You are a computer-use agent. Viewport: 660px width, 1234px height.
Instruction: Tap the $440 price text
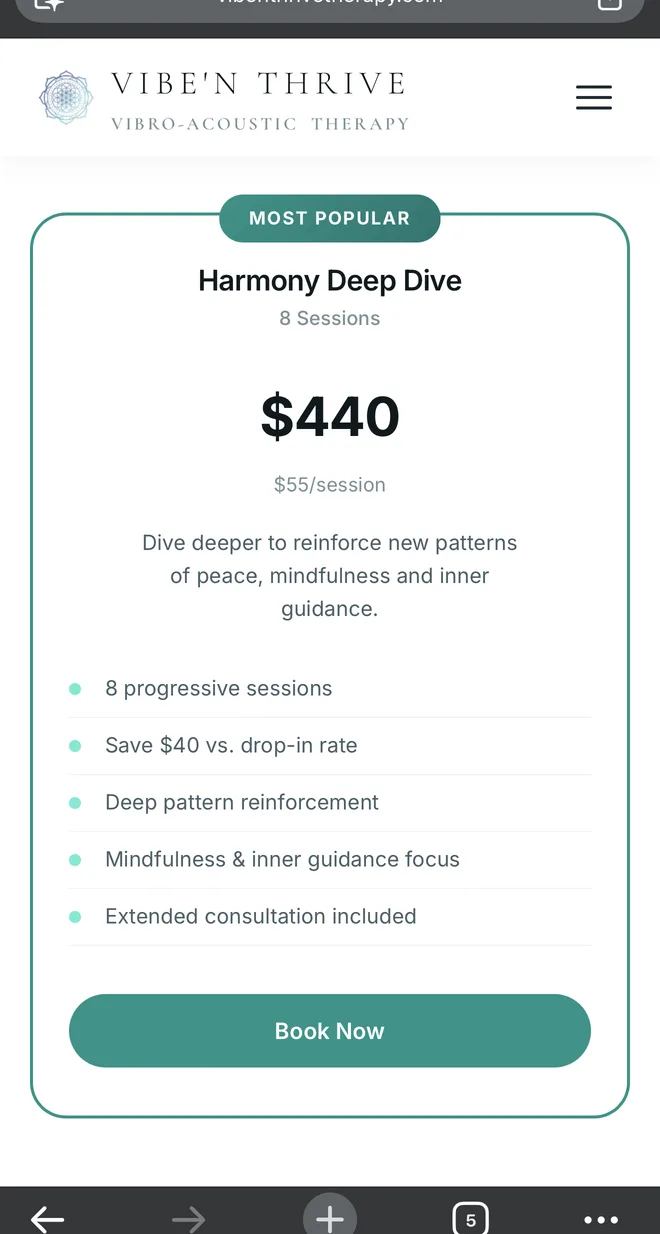click(x=330, y=416)
